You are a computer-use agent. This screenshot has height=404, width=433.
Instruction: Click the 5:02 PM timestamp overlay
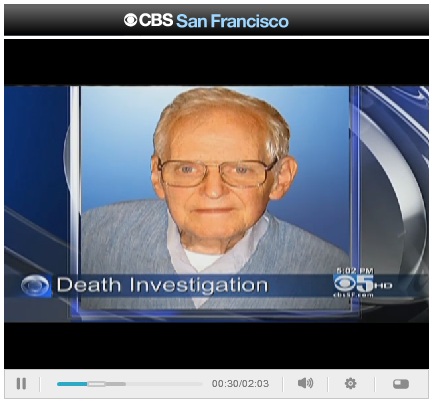tap(355, 270)
